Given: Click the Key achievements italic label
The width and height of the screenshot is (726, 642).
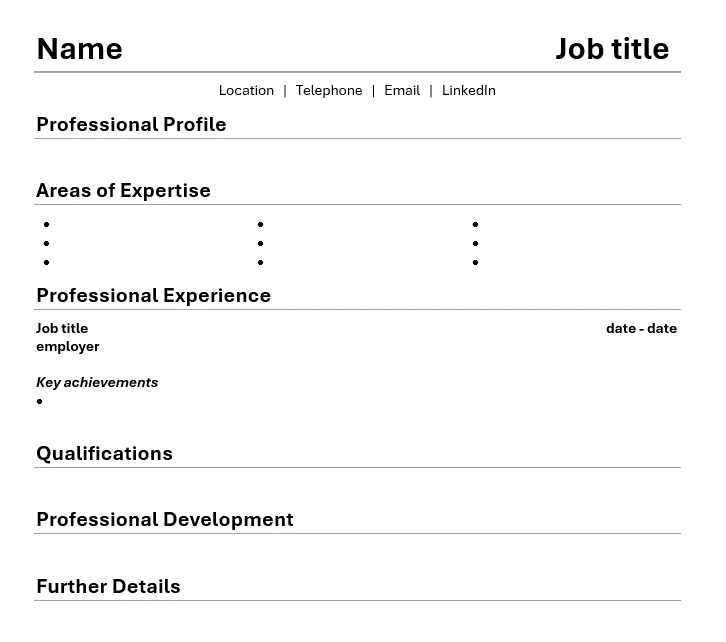Looking at the screenshot, I should (x=97, y=382).
